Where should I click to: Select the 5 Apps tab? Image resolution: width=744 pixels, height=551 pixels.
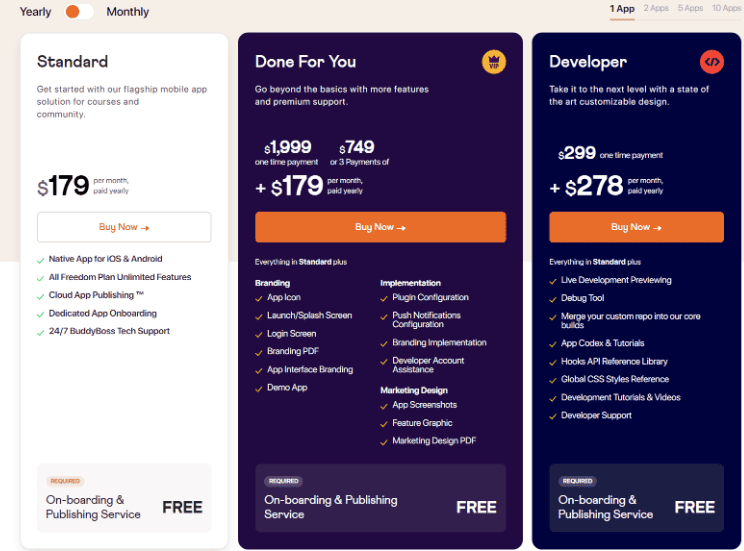pos(690,9)
